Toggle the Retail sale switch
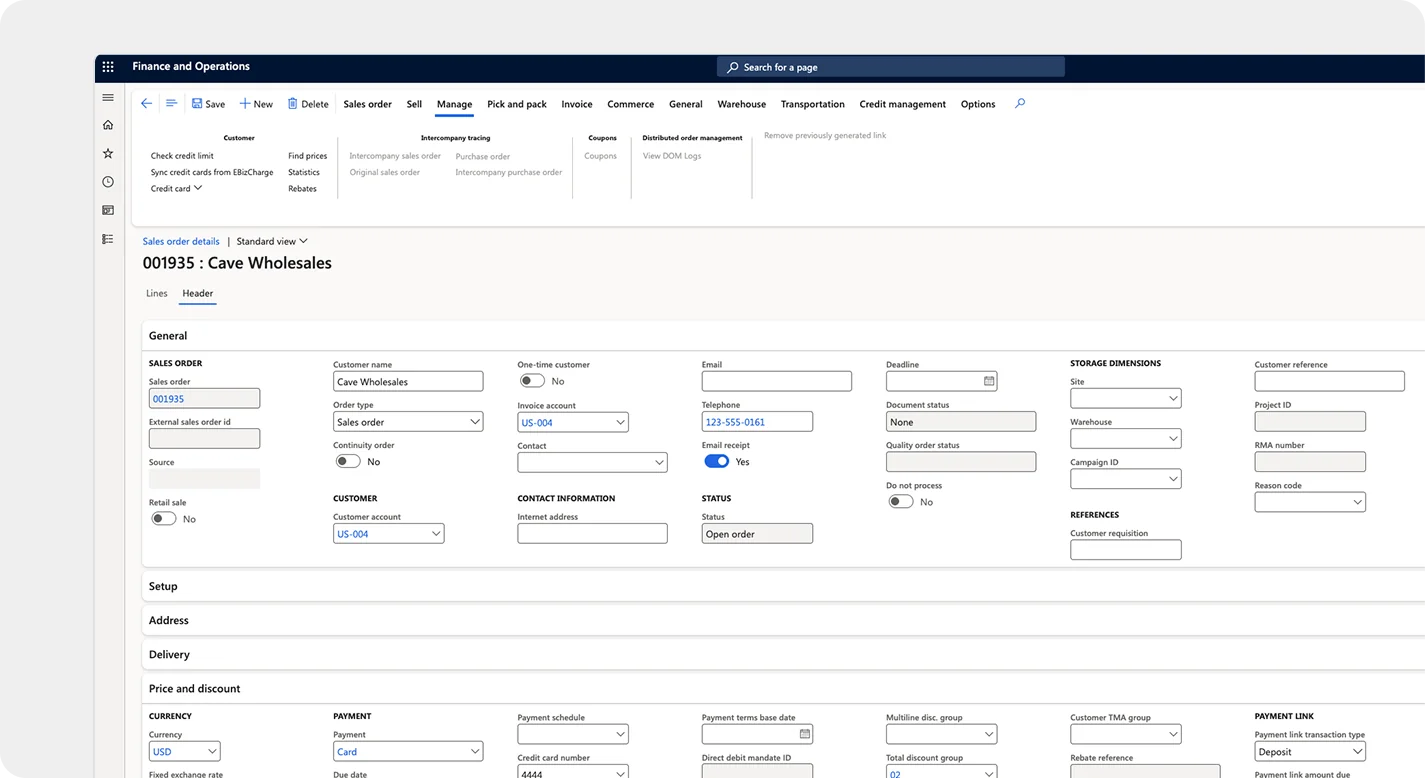The width and height of the screenshot is (1425, 778). point(164,519)
